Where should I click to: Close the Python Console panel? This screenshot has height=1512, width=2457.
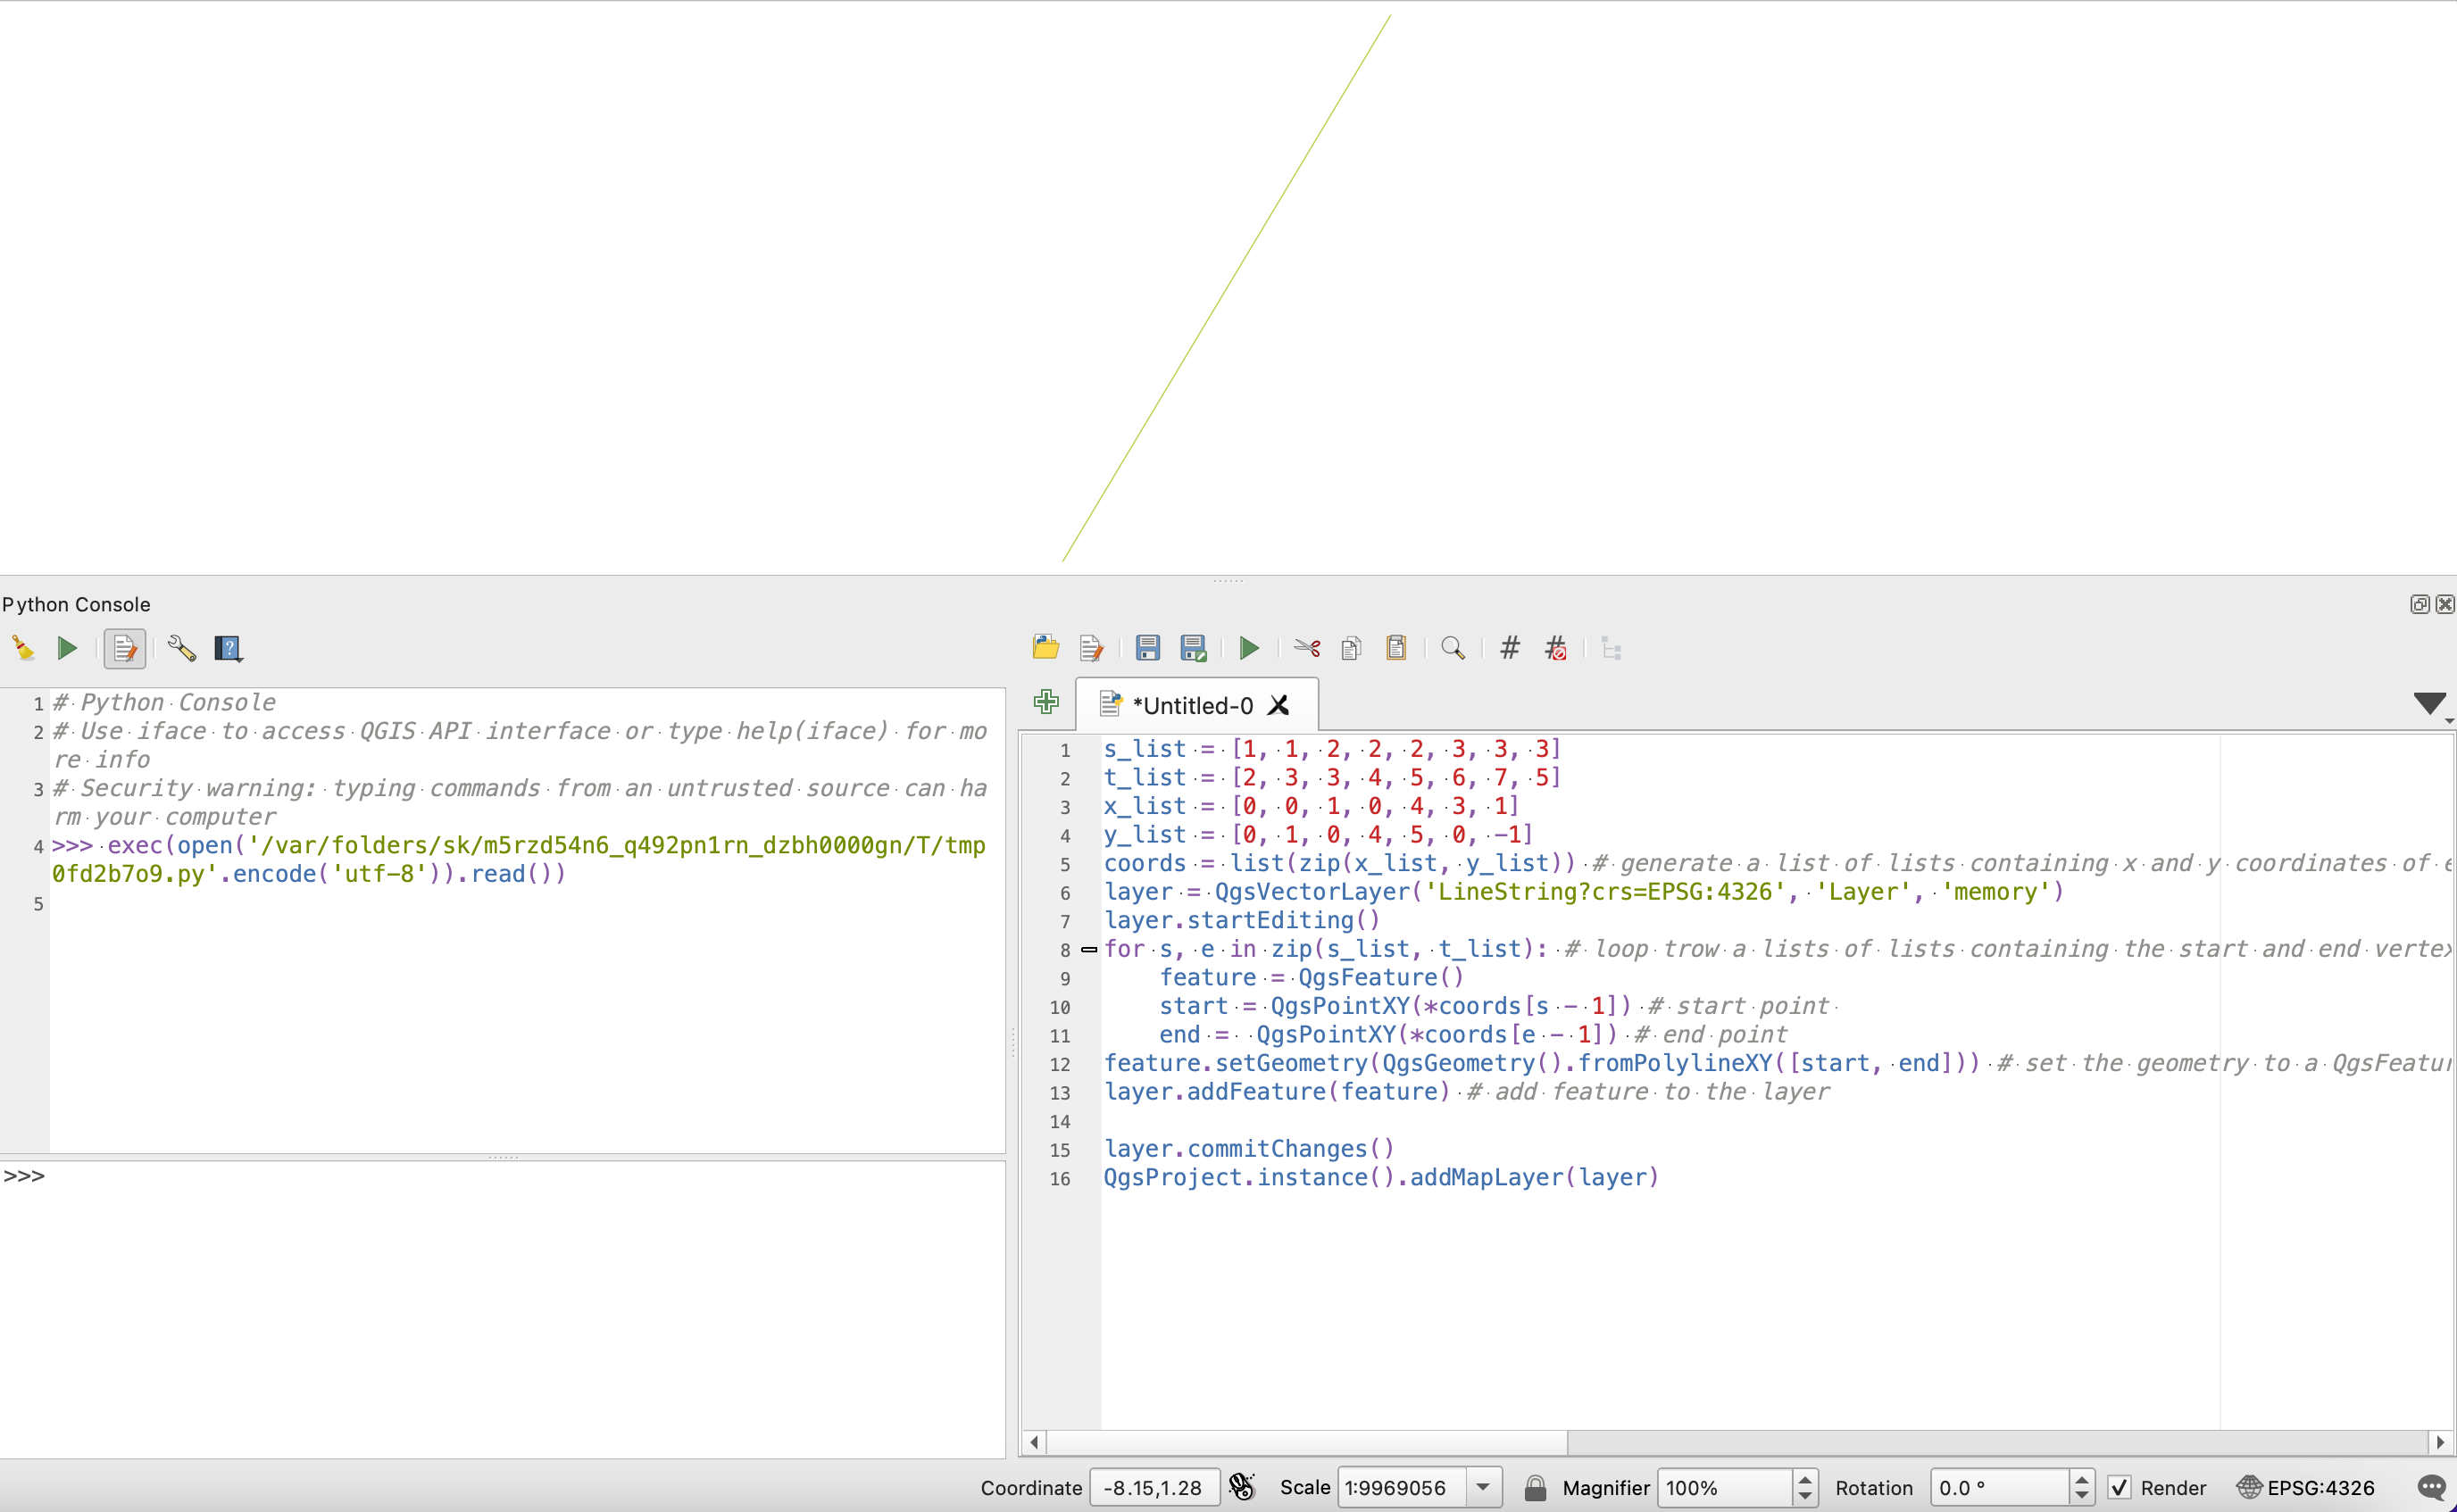2445,604
